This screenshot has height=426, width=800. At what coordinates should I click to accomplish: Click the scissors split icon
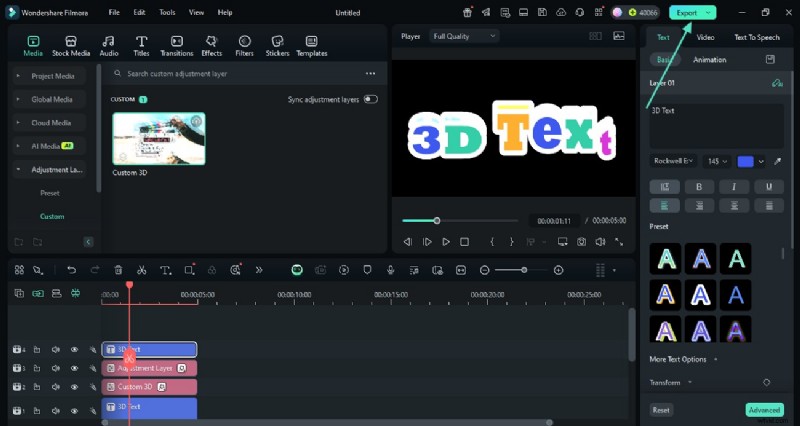(x=141, y=270)
